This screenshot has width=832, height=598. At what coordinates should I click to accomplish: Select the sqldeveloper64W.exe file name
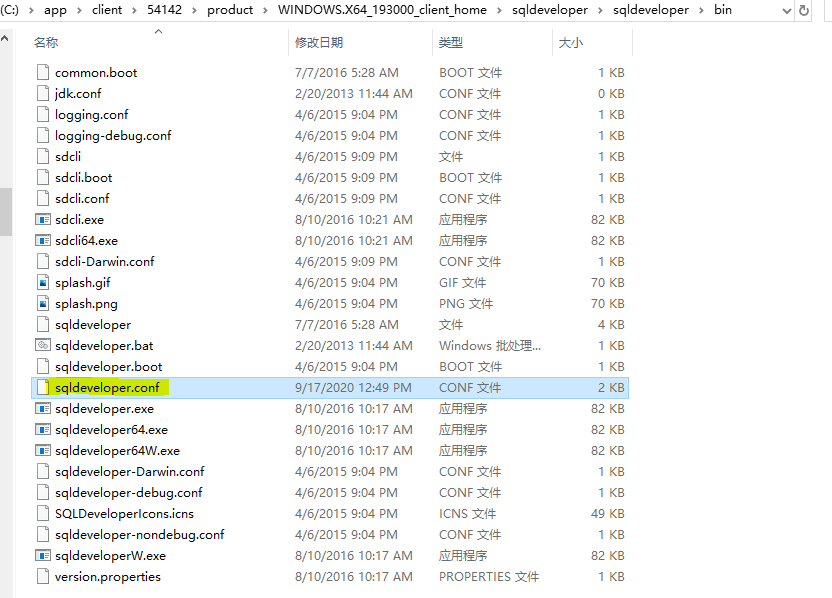(x=117, y=451)
